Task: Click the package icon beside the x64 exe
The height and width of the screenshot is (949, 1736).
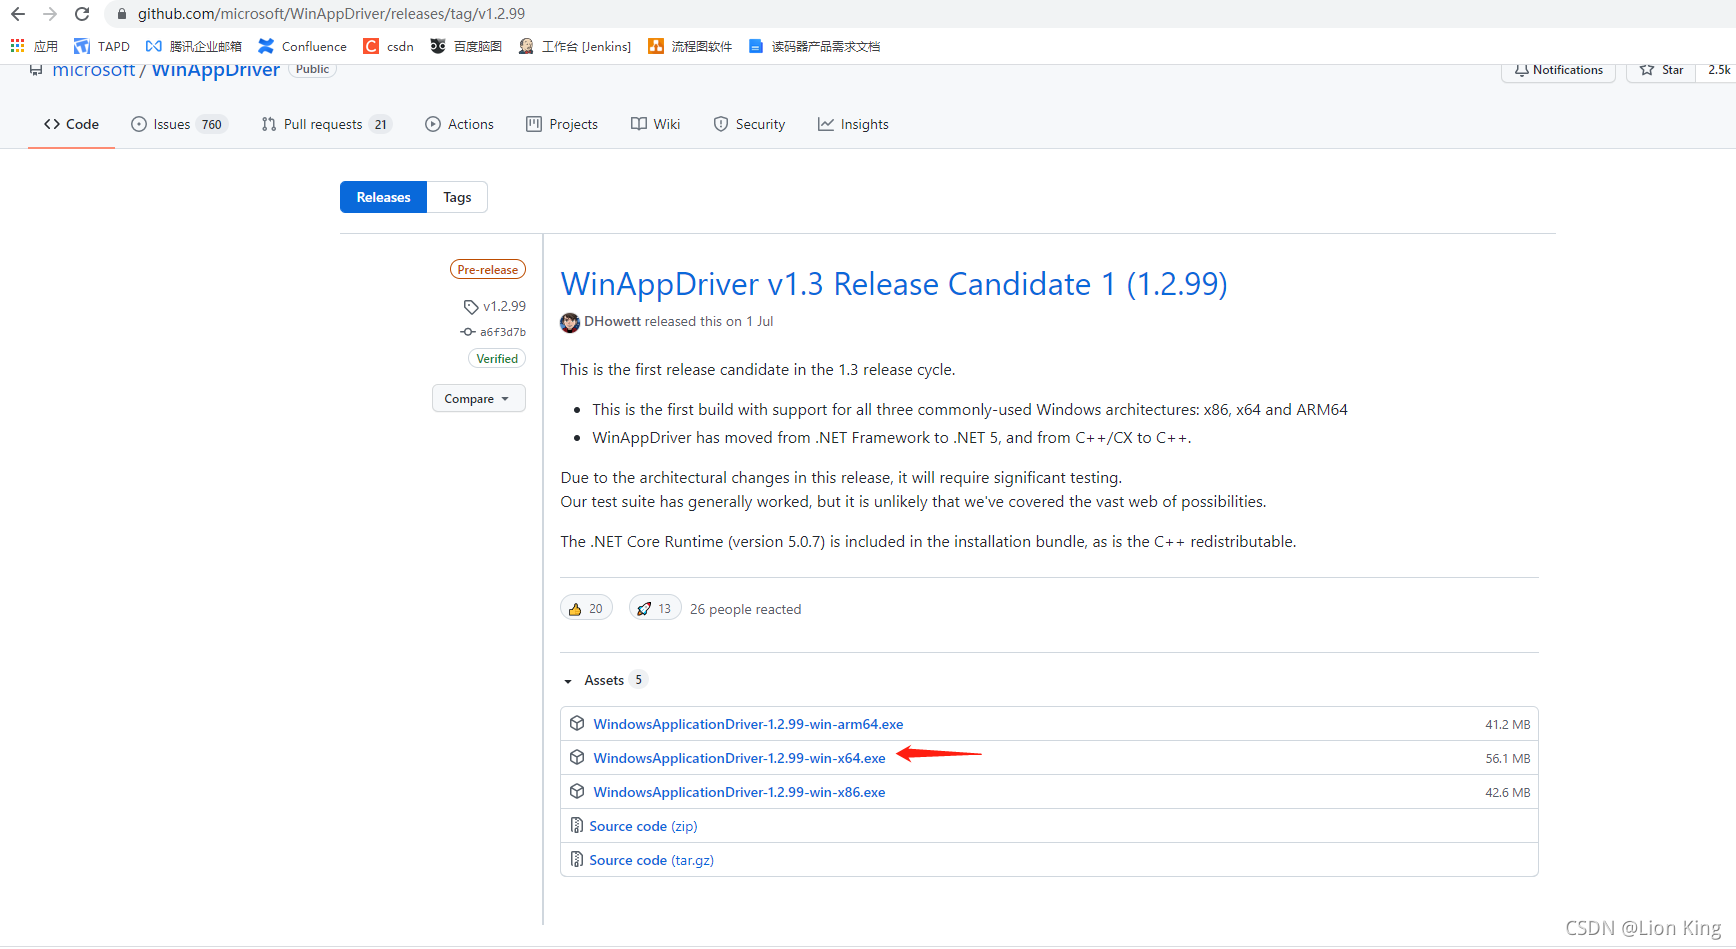Action: [577, 757]
